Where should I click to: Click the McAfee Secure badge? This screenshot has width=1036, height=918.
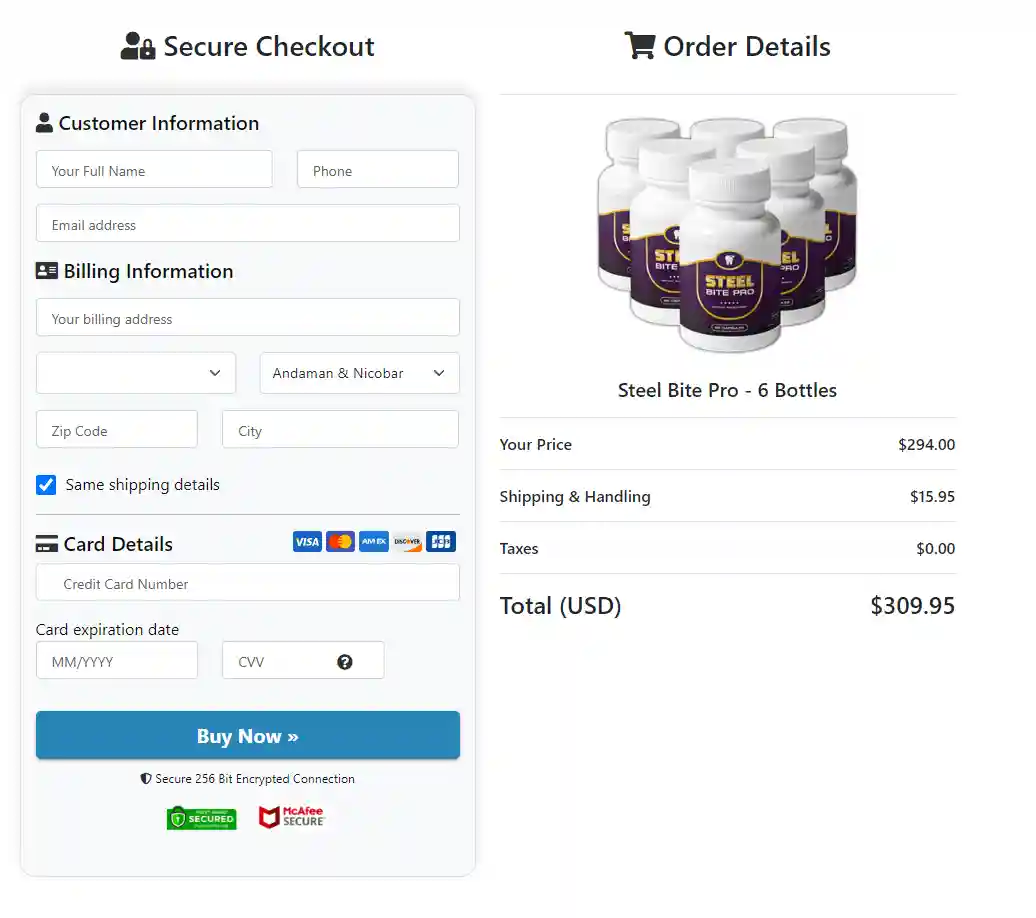point(292,817)
